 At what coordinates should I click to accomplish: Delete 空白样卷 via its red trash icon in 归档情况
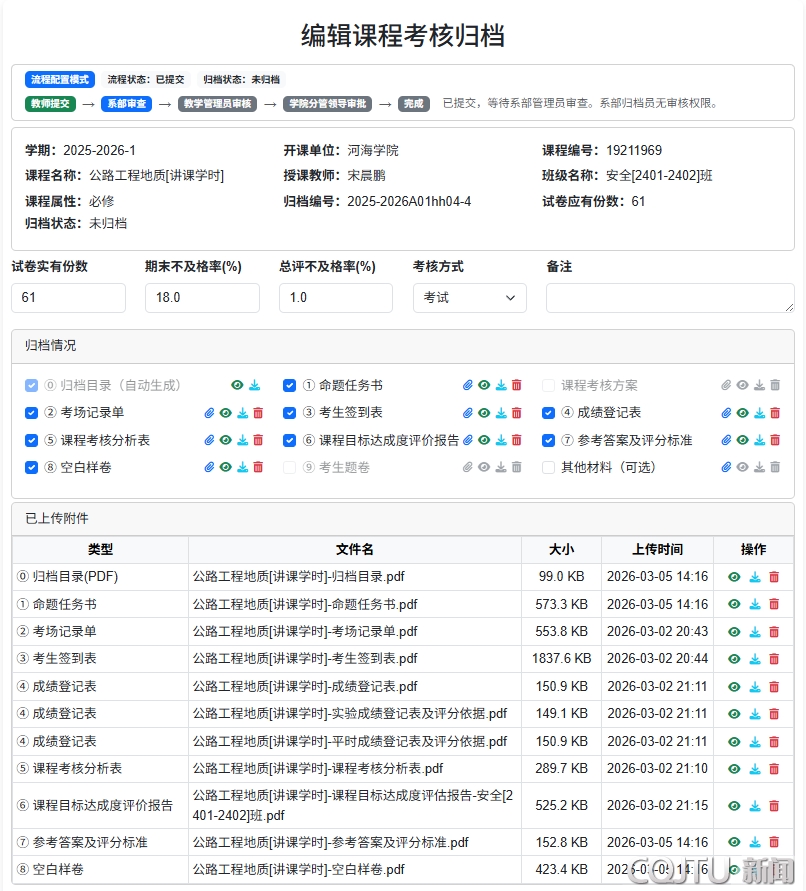point(258,467)
